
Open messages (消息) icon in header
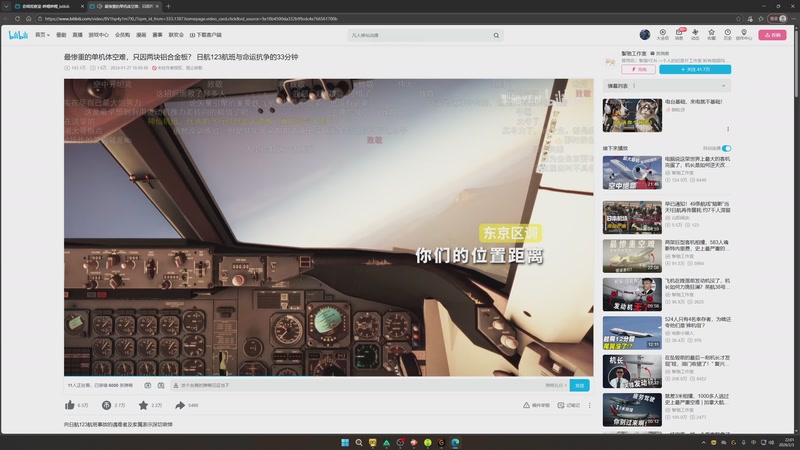point(679,34)
